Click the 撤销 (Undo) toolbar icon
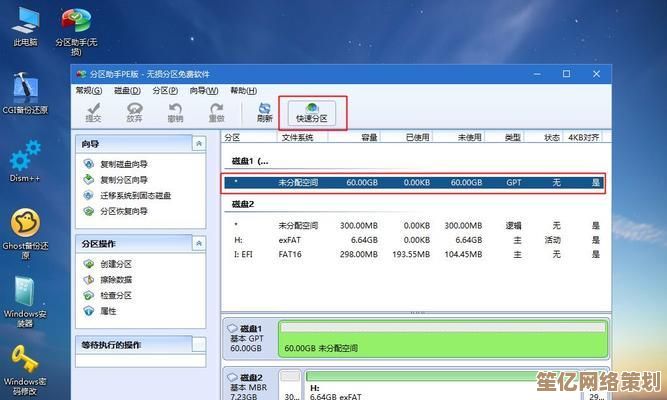 pos(175,112)
